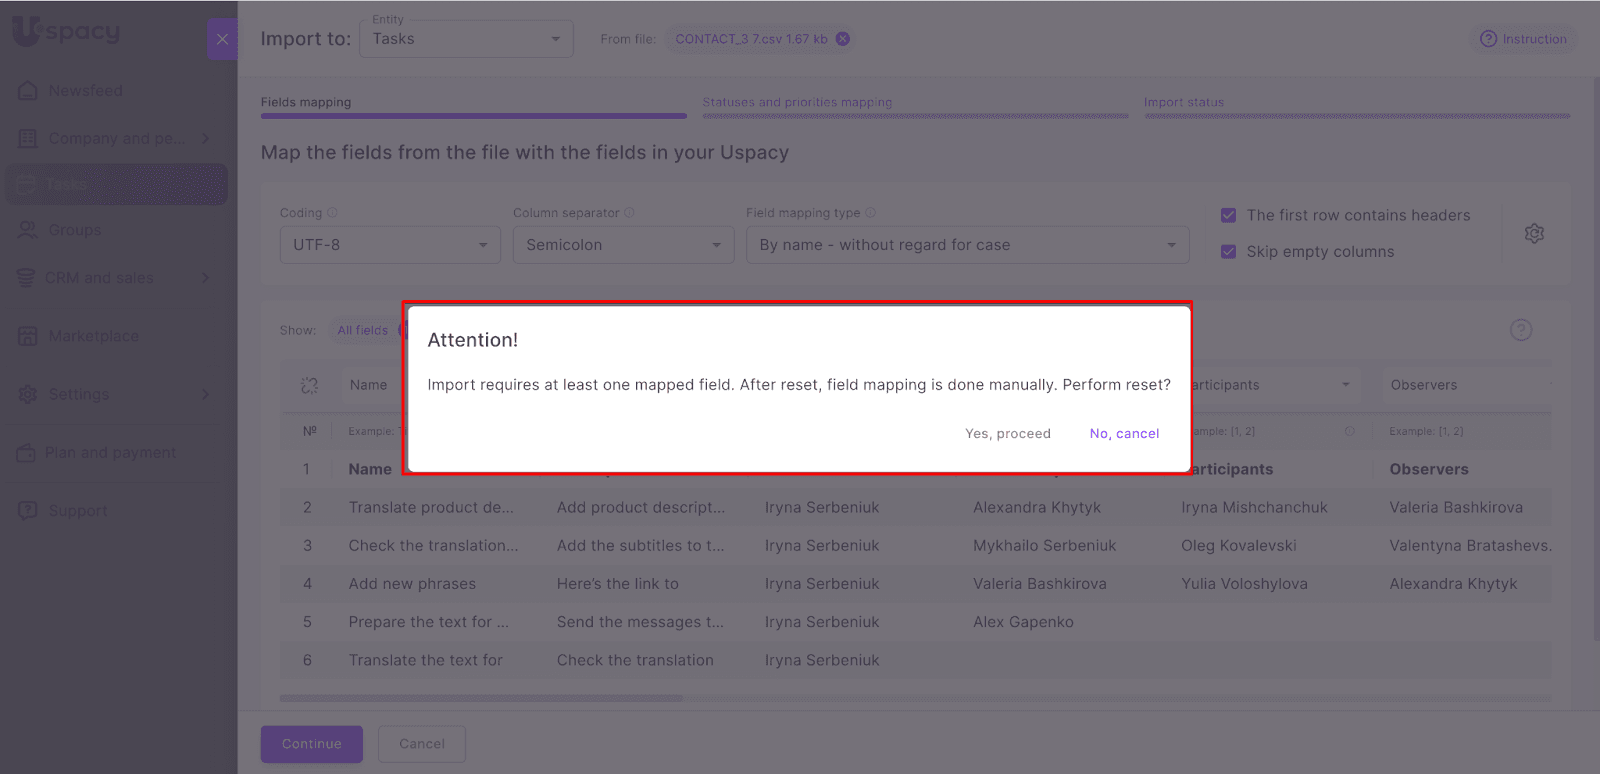Viewport: 1600px width, 774px height.
Task: Expand the Coding UTF-8 dropdown
Action: click(390, 245)
